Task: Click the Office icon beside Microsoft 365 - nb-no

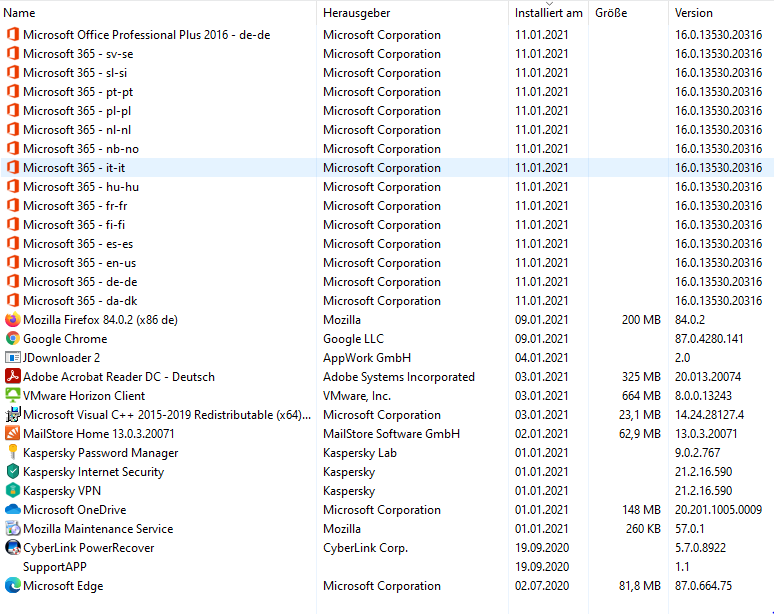Action: (13, 149)
